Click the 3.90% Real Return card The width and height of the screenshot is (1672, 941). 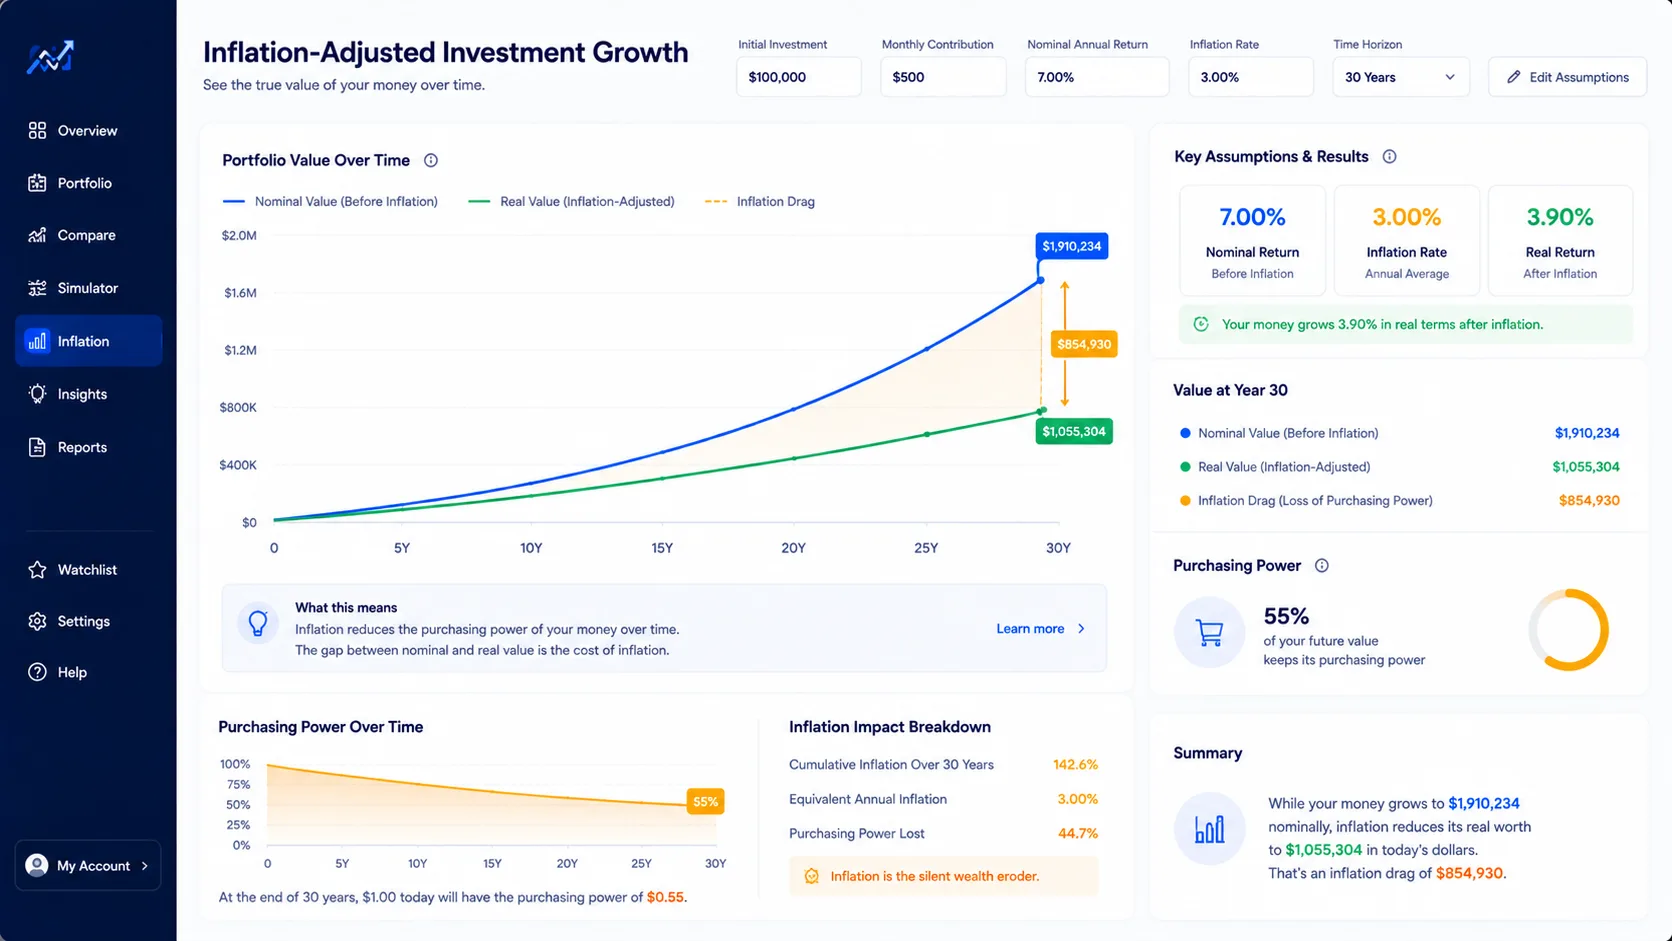point(1560,240)
